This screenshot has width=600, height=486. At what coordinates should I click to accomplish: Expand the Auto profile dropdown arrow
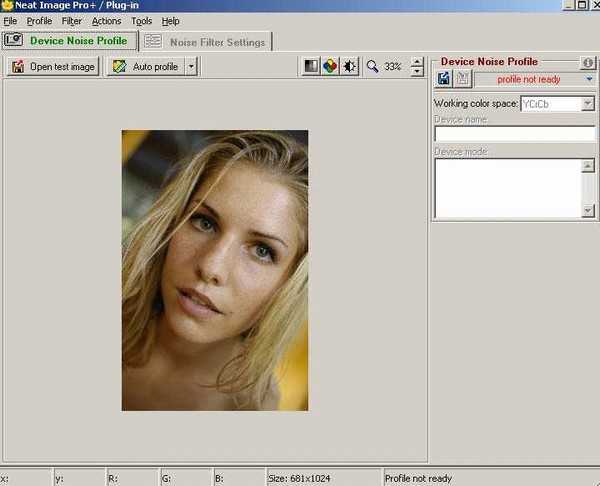pyautogui.click(x=191, y=67)
